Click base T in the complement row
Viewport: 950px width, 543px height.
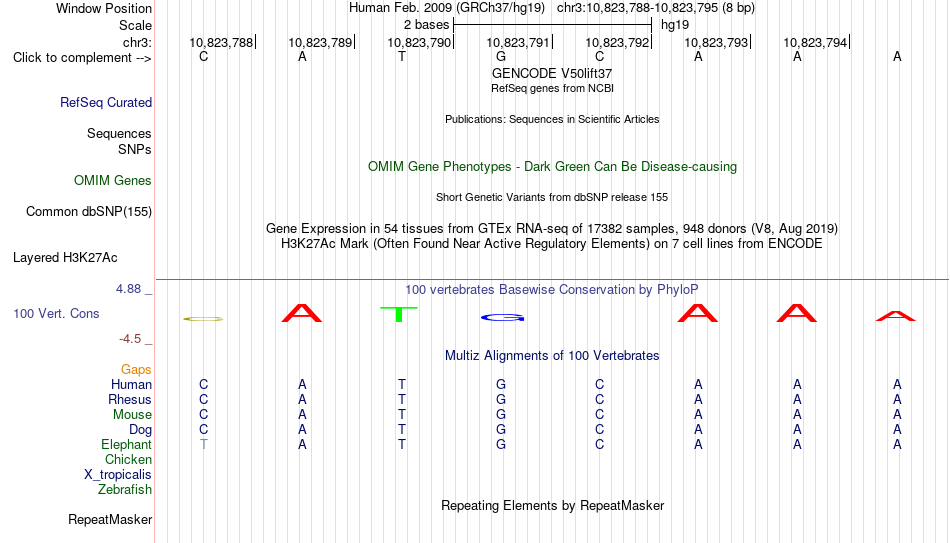point(402,56)
